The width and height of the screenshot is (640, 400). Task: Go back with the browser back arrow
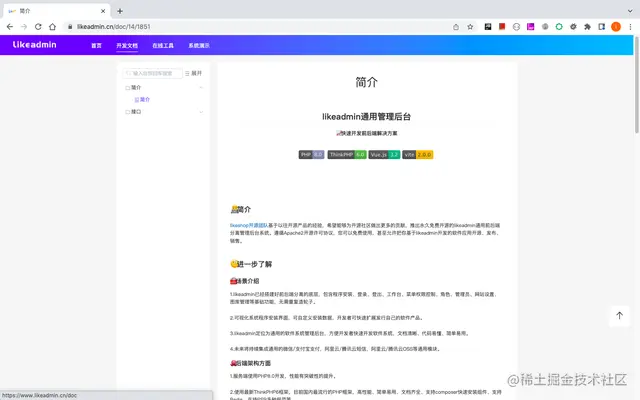click(10, 27)
